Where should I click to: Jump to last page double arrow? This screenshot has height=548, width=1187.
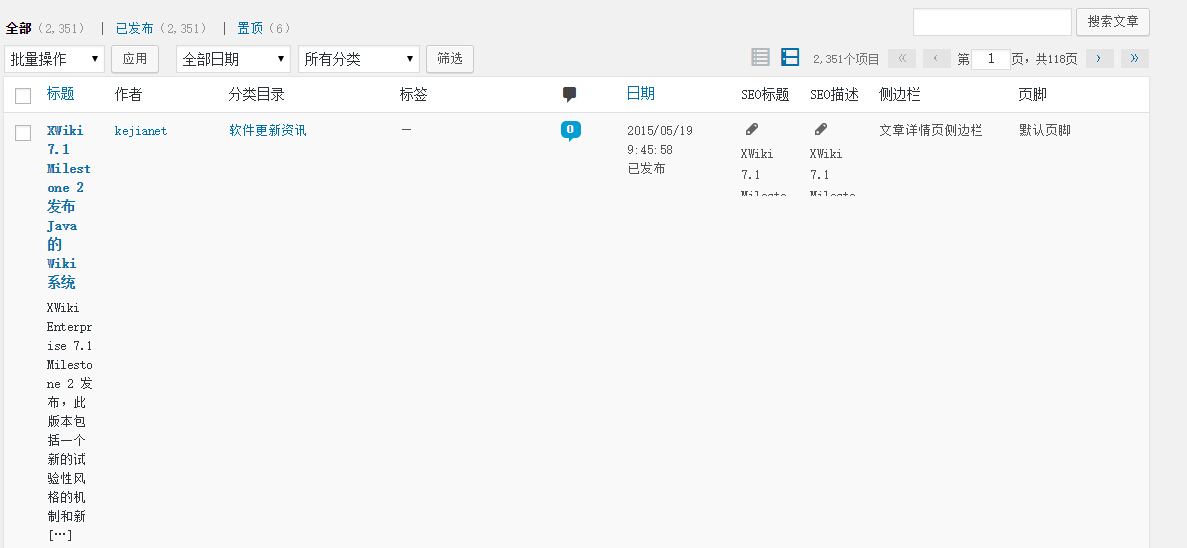(1134, 59)
